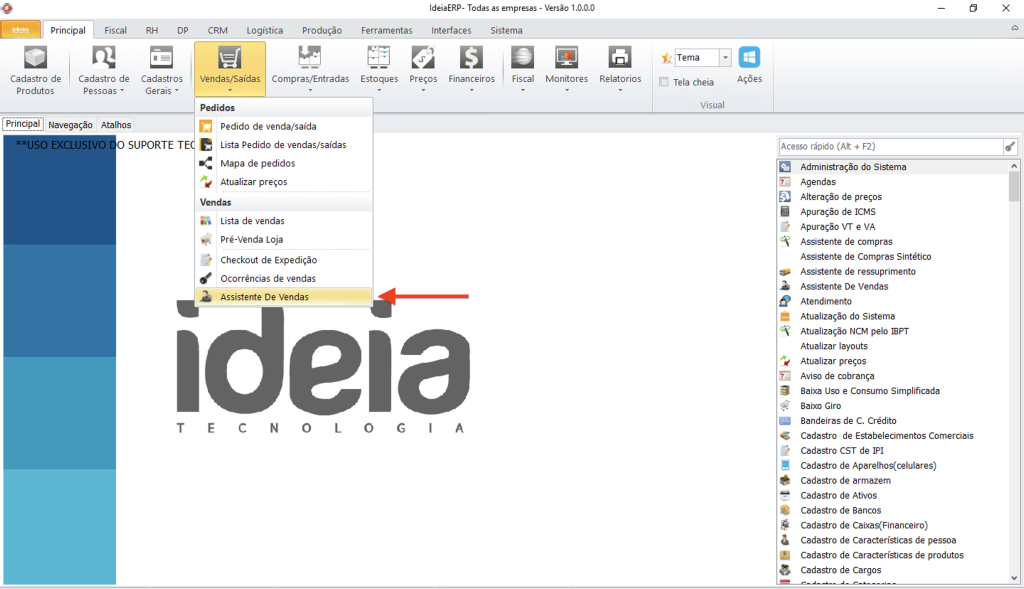Open the Compras/Entradas dropdown menu
The height and width of the screenshot is (589, 1024).
click(x=310, y=90)
